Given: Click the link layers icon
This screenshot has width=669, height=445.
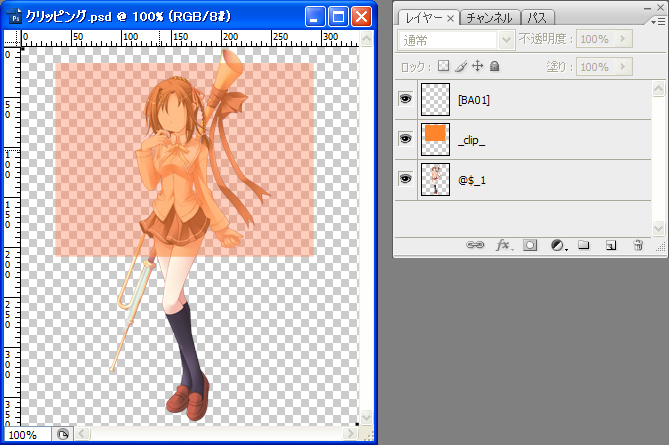Looking at the screenshot, I should [475, 245].
